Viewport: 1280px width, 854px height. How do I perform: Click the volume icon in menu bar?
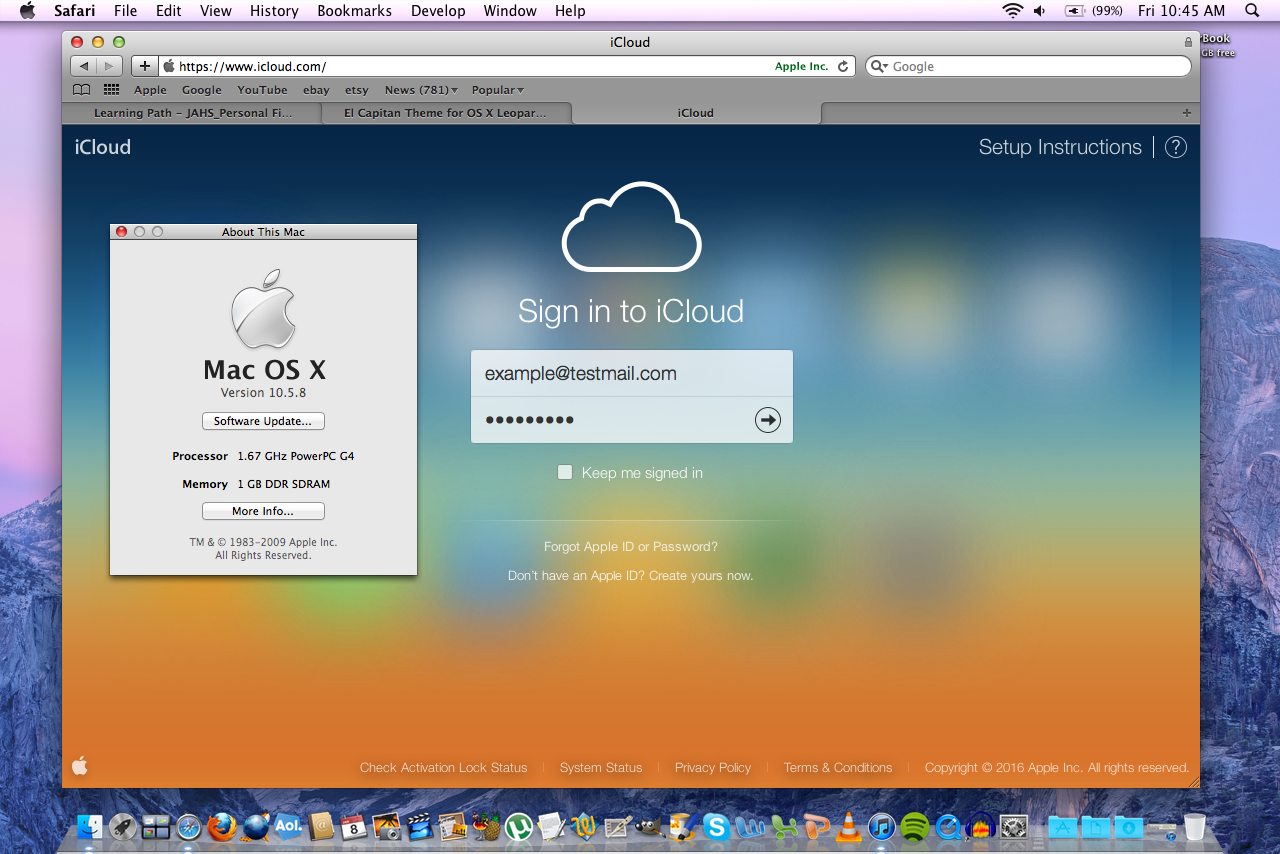coord(1039,11)
